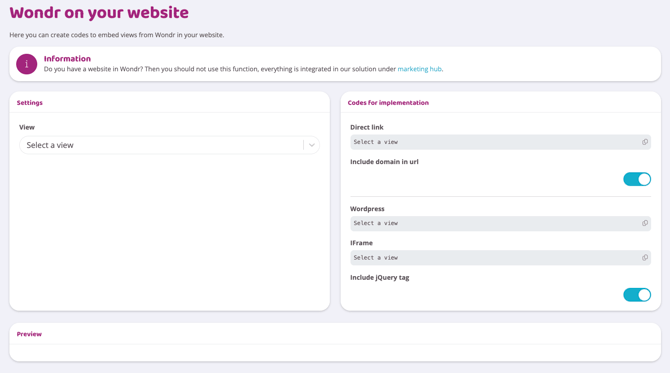Copy the Wordpress code
Viewport: 670px width, 373px height.
644,223
